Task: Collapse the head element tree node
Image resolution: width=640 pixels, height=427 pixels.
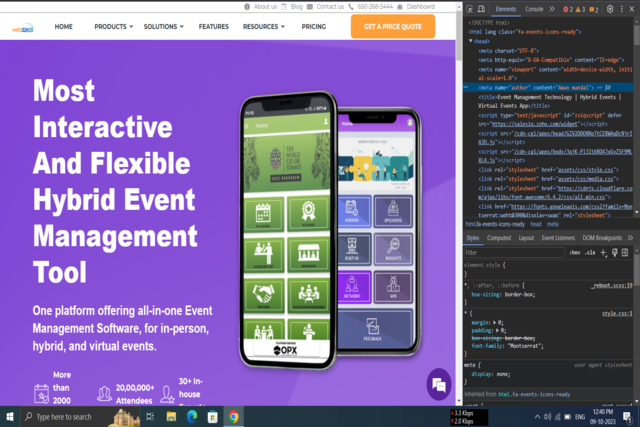Action: [471, 41]
